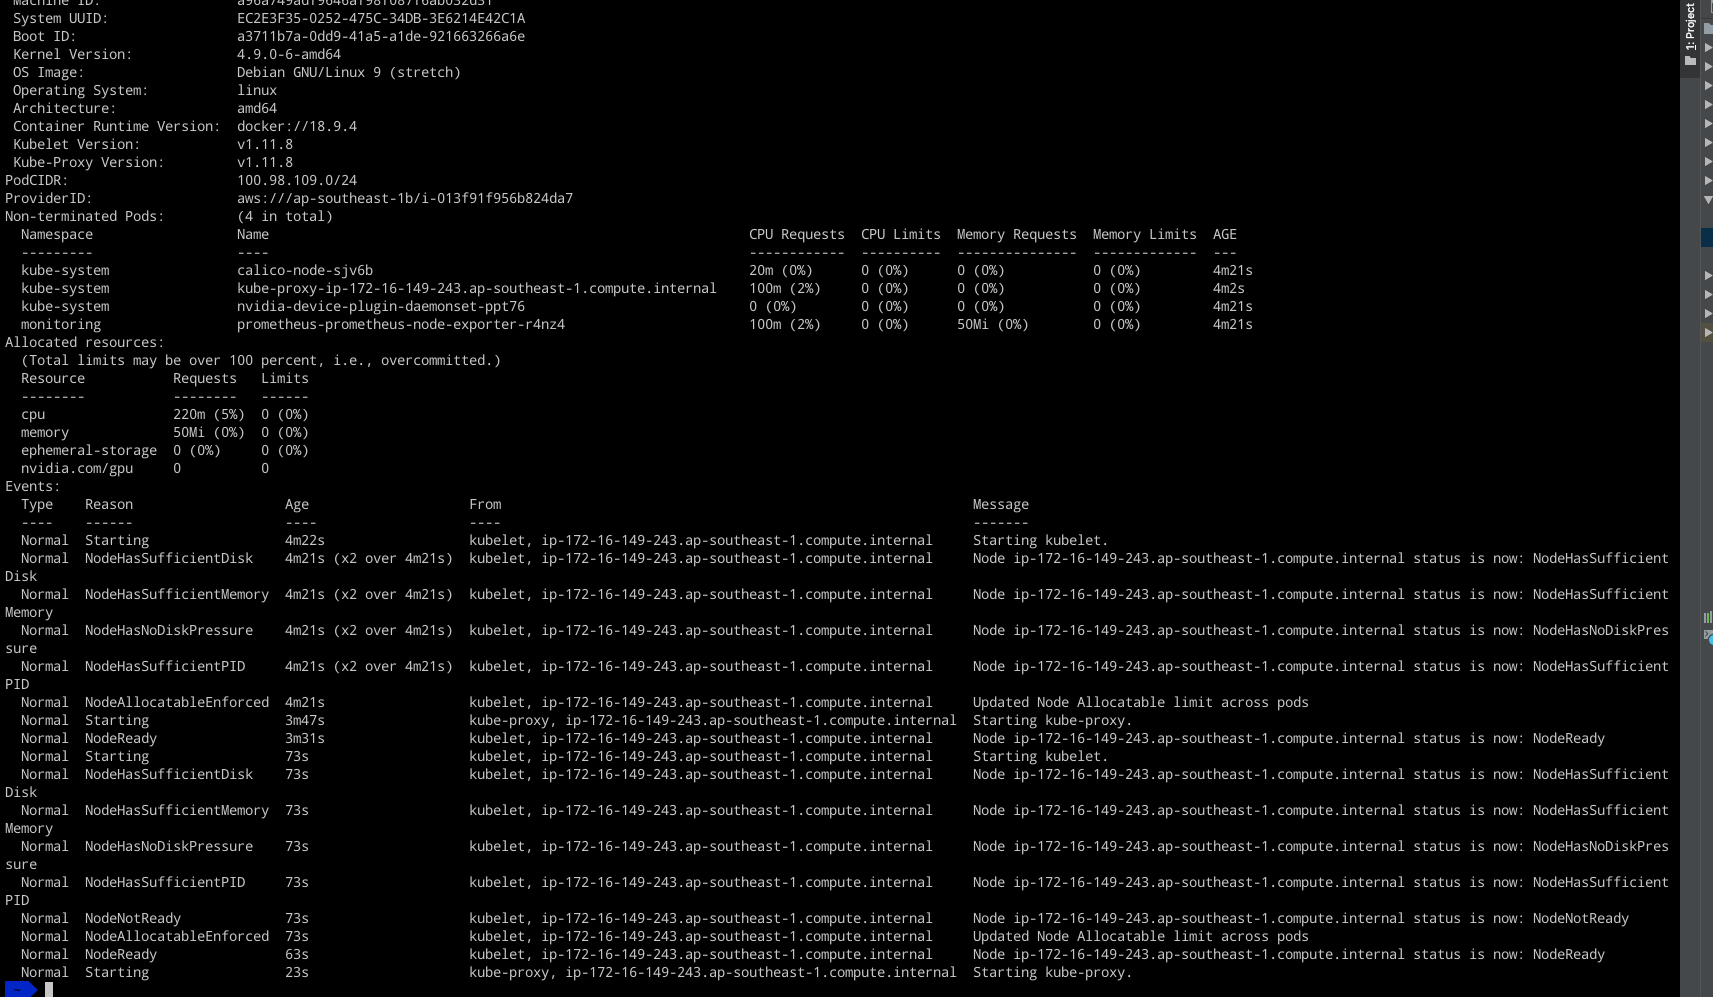The height and width of the screenshot is (997, 1713).
Task: Click the nvidia.com/gpu resource name
Action: (77, 468)
